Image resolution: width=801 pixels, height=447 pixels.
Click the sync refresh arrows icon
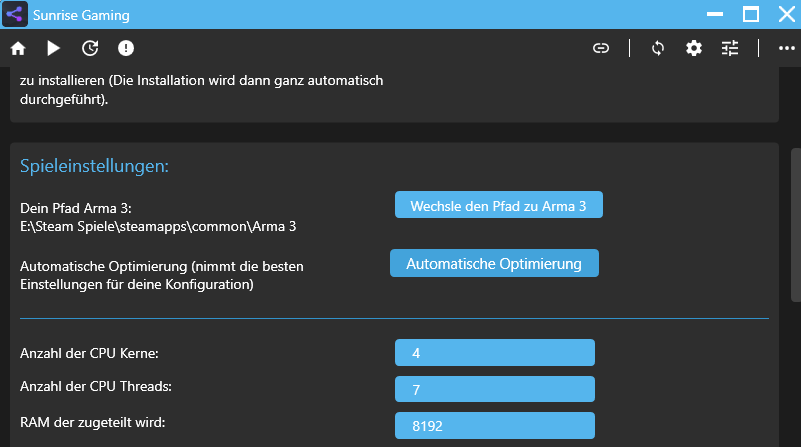[x=658, y=48]
